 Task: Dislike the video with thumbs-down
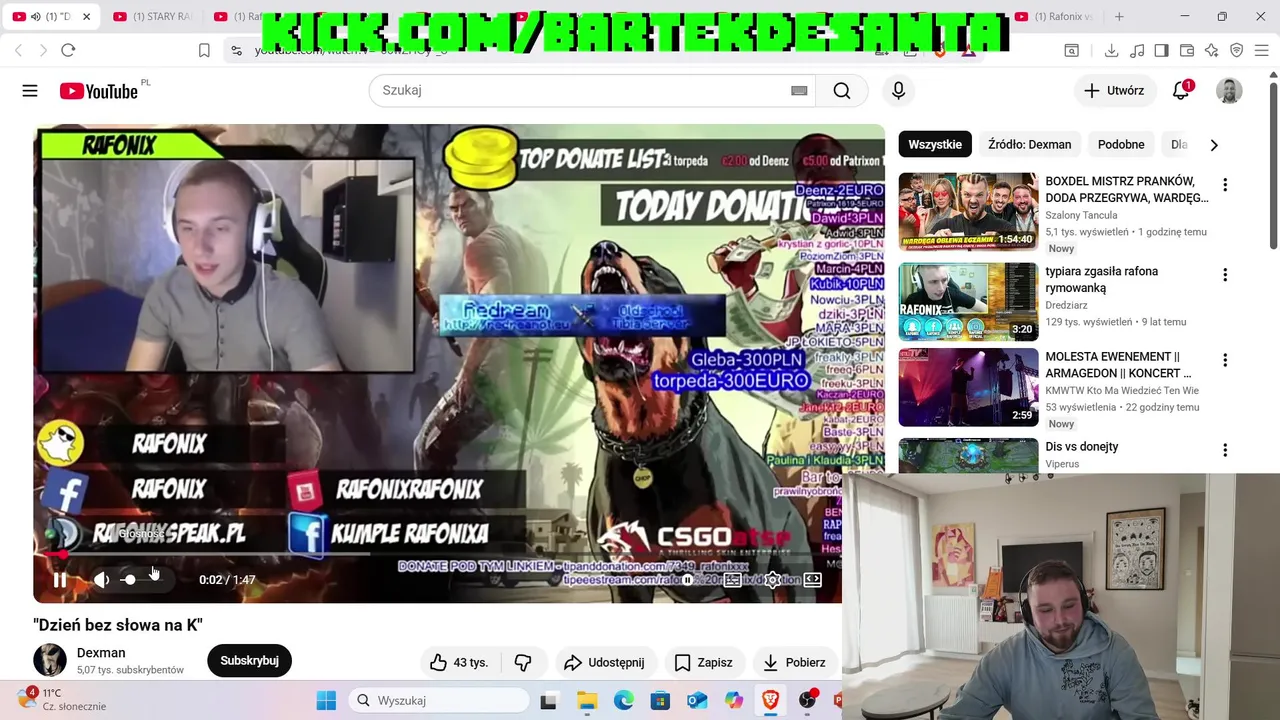tap(523, 662)
